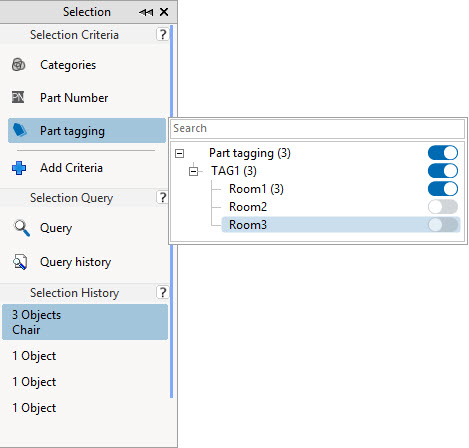Click the Selection History section header
This screenshot has height=448, width=469.
(x=74, y=293)
